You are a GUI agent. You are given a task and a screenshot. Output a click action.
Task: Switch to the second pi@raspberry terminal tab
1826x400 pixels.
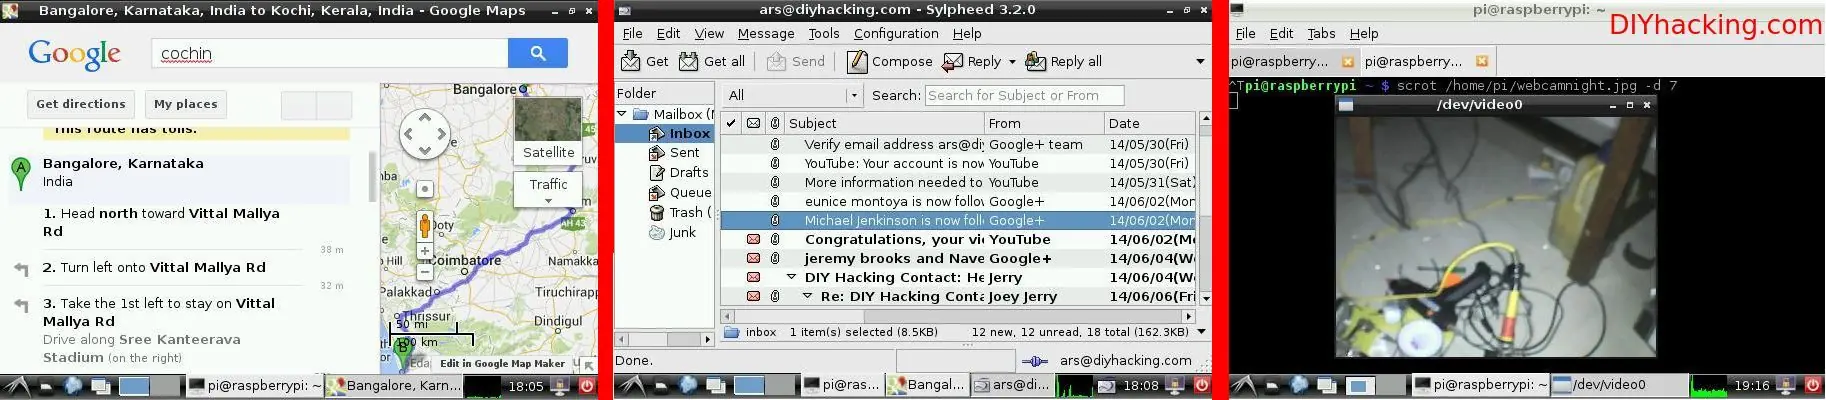1426,62
